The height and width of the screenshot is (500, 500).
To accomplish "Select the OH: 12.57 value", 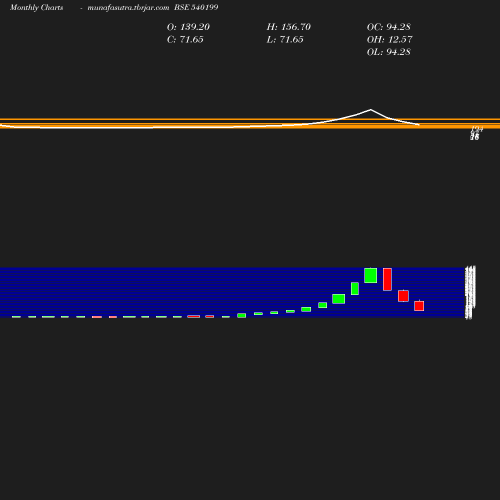I will [x=390, y=40].
